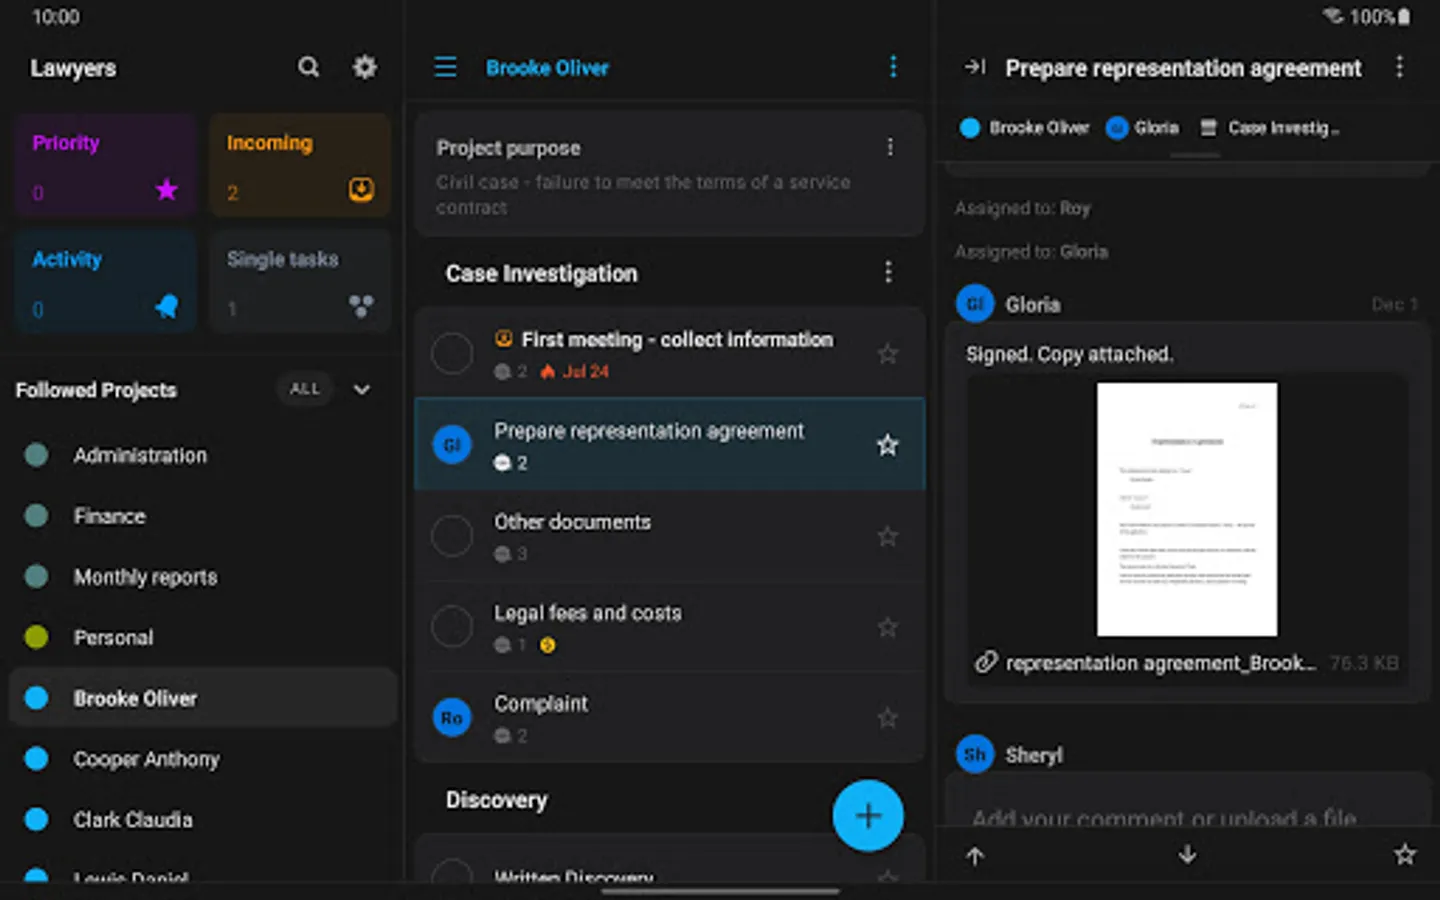Select the Brooke Oliver breadcrumb chip
Screen dimensions: 1440x900
(x=1024, y=128)
